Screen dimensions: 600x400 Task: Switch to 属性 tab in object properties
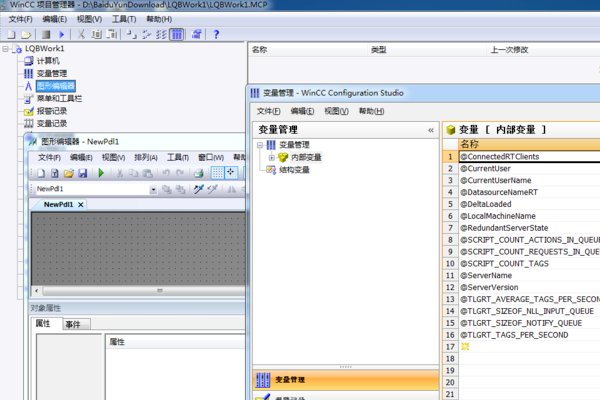coord(43,323)
